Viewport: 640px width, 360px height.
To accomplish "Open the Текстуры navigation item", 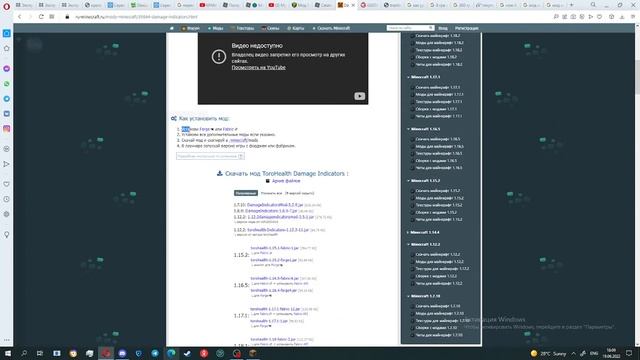I will pos(242,28).
